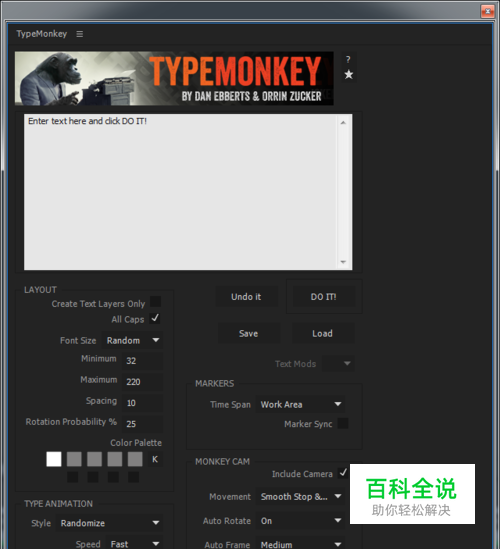Open the Style Randomize dropdown
Screen dimensions: 500x549
(x=109, y=523)
